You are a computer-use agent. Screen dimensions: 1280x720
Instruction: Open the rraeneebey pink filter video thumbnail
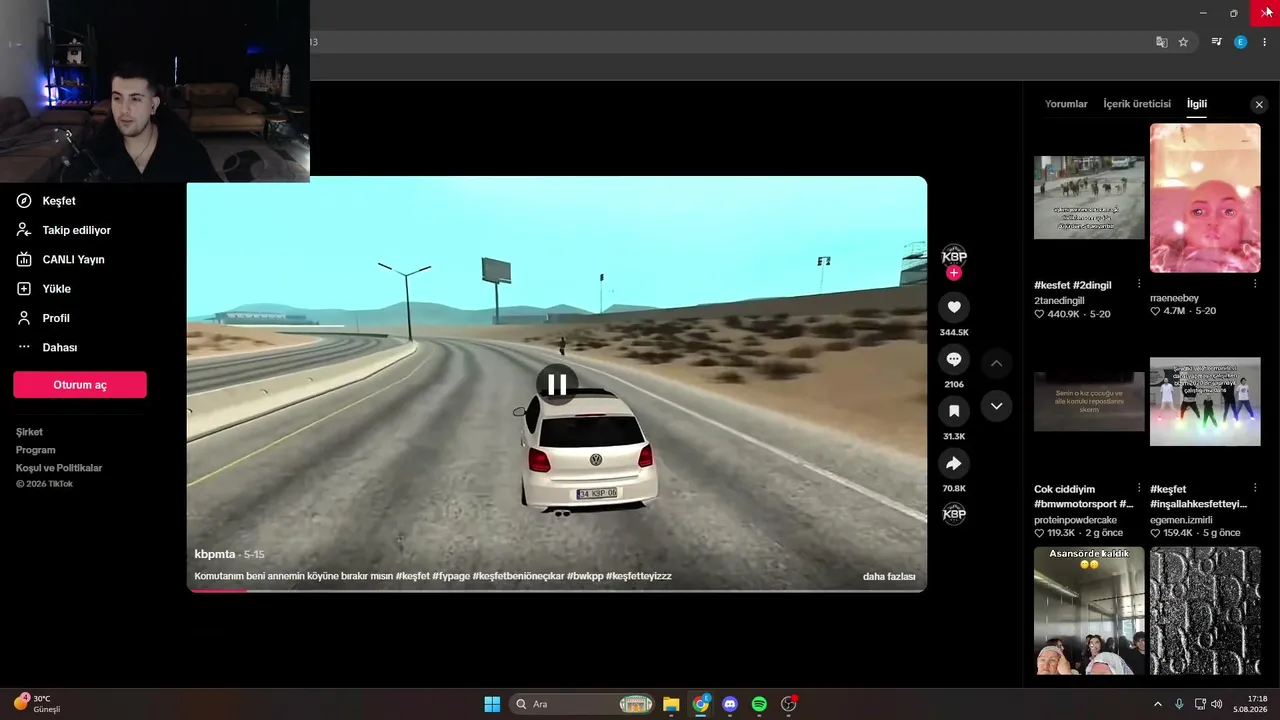1205,198
